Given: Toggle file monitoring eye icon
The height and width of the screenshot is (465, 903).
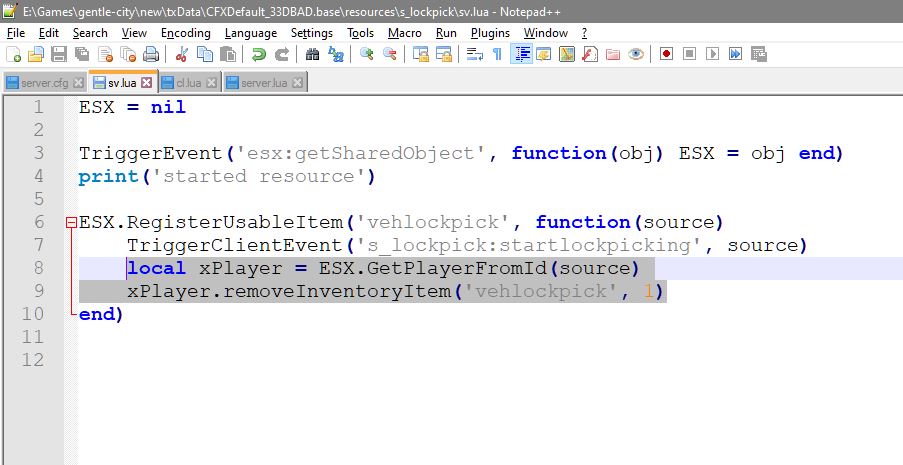Looking at the screenshot, I should click(x=636, y=55).
